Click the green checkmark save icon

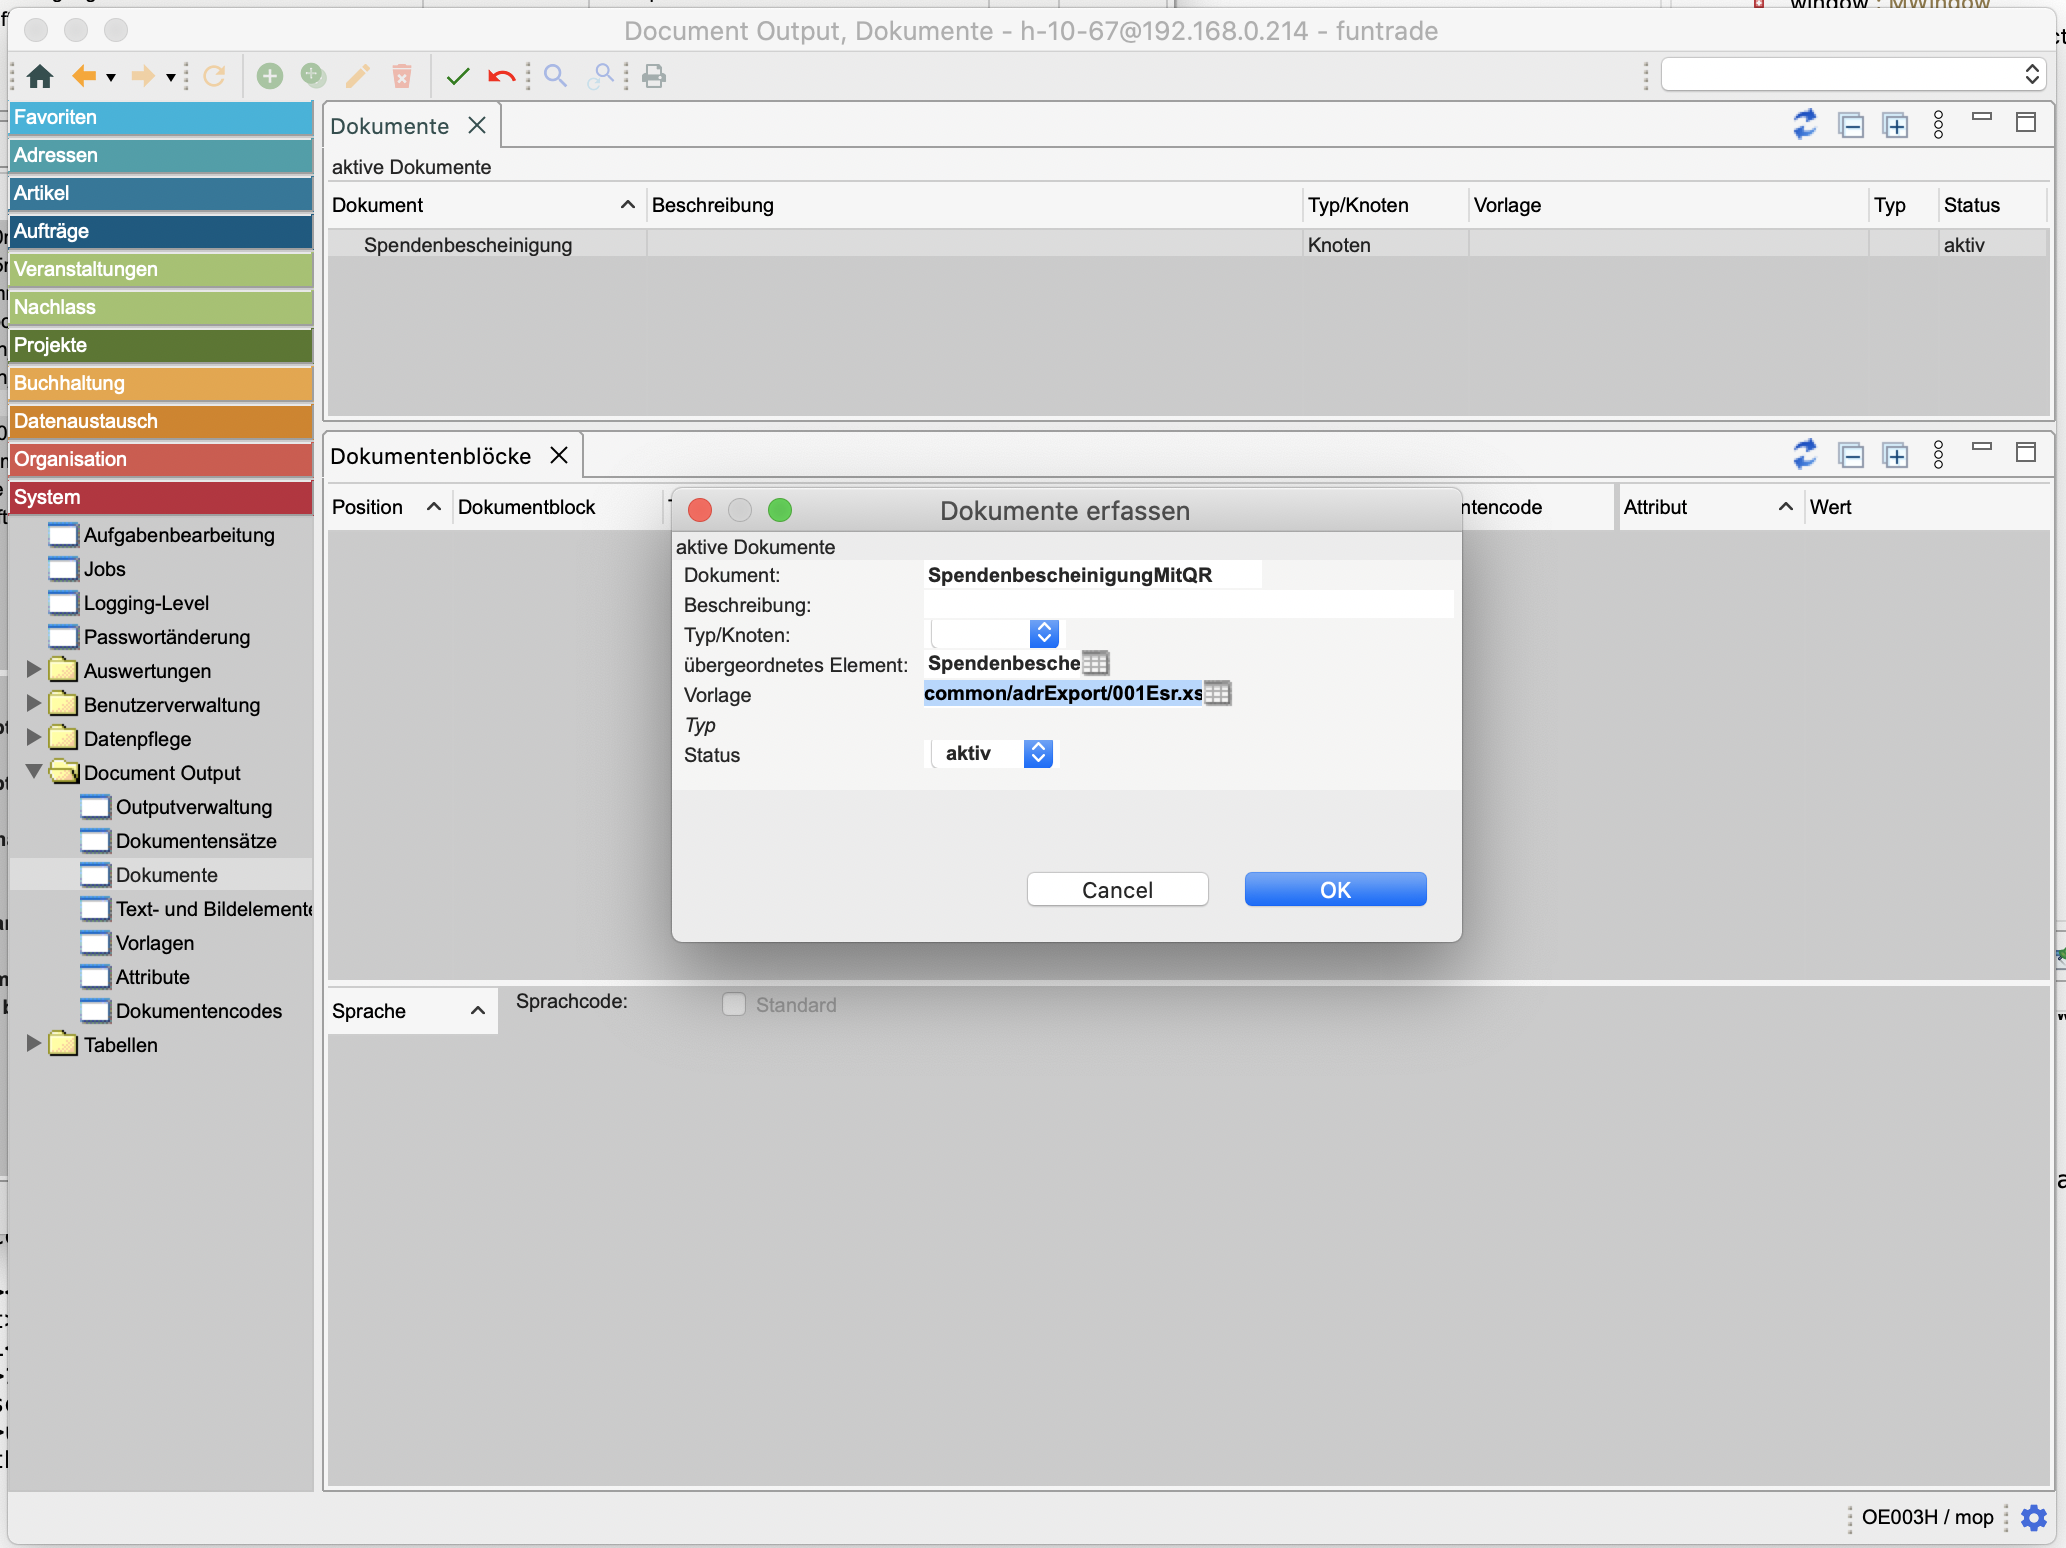coord(458,76)
